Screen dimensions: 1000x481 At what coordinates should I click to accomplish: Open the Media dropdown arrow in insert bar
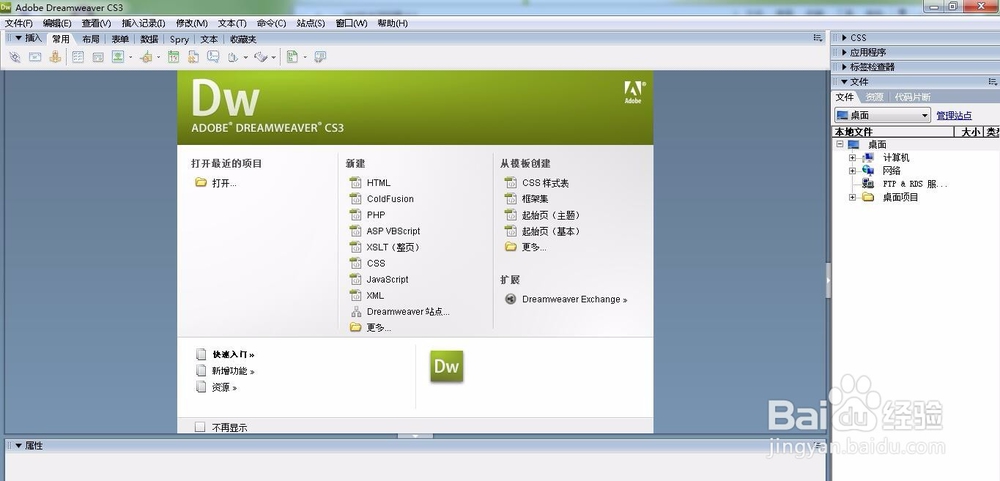[158, 58]
